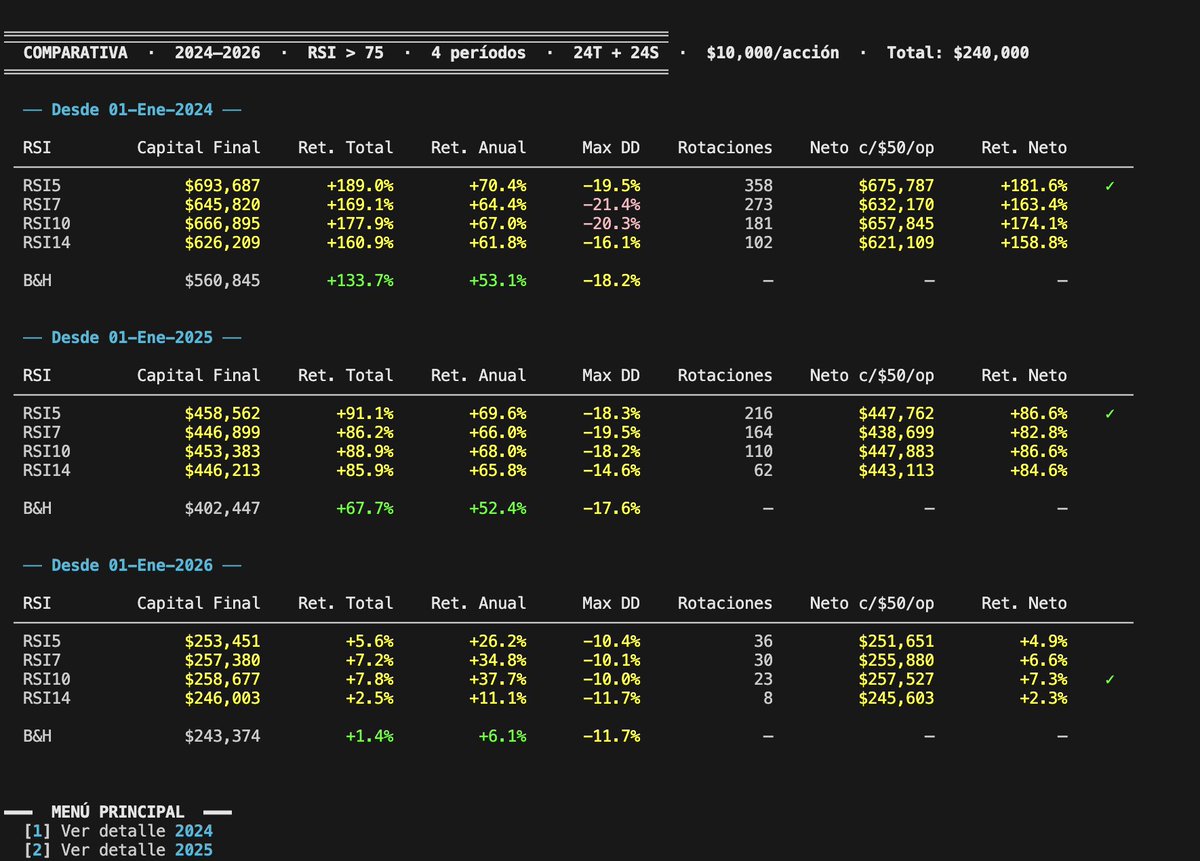
Task: Click the MENÚ PRINCIPAL heading
Action: (x=118, y=812)
